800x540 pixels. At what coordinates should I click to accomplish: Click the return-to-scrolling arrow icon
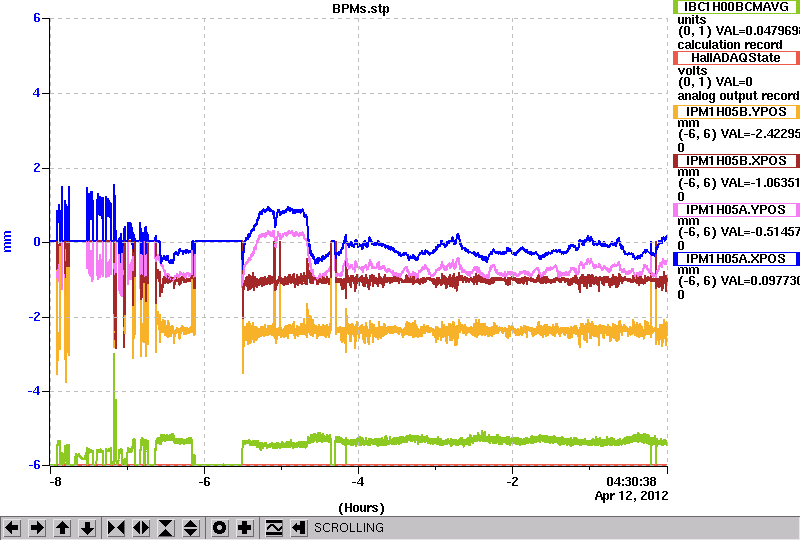click(x=299, y=527)
